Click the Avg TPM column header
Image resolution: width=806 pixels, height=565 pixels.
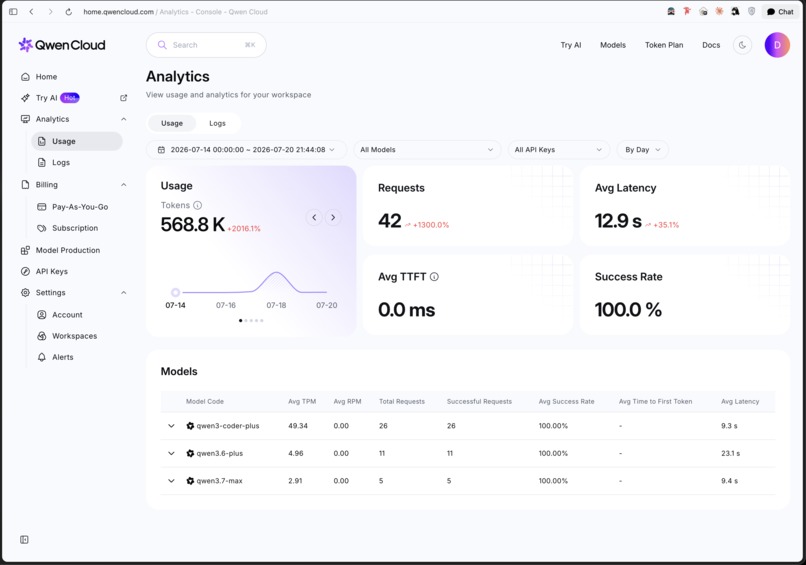click(302, 402)
